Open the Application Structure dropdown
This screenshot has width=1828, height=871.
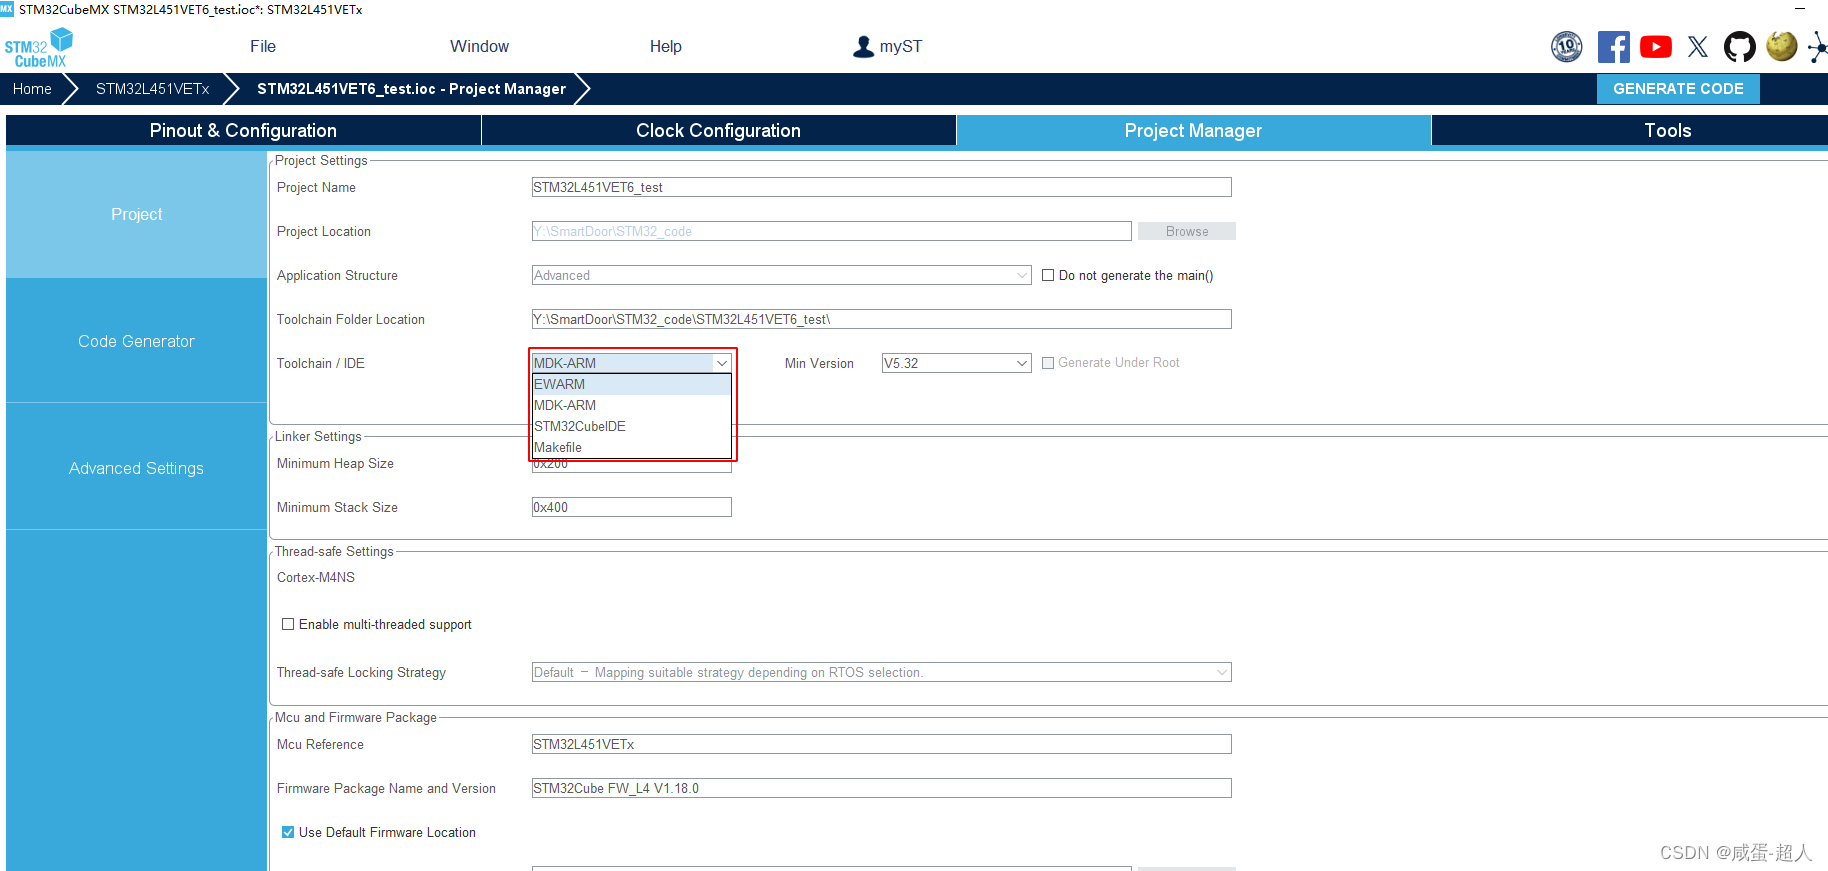[x=781, y=275]
